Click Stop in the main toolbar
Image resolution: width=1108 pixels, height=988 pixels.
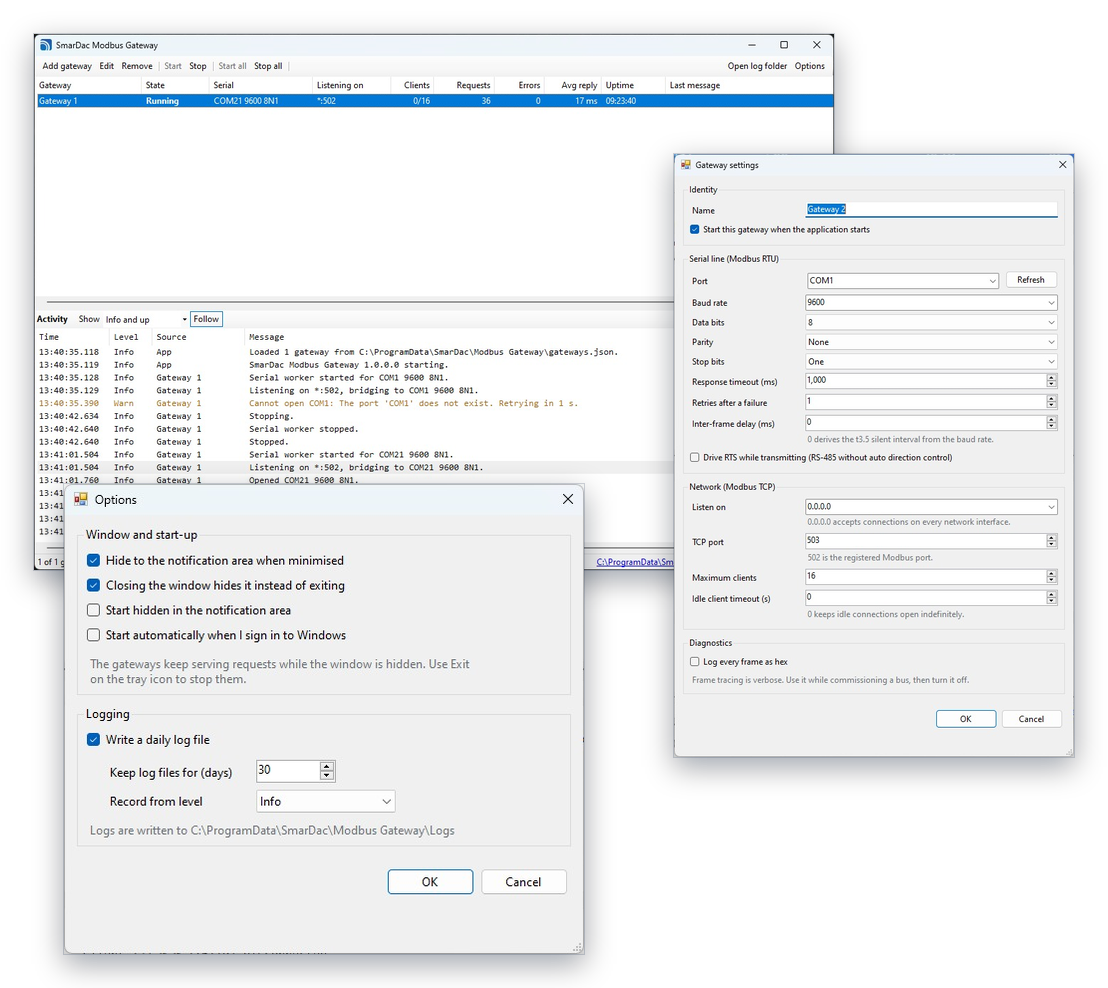(198, 66)
